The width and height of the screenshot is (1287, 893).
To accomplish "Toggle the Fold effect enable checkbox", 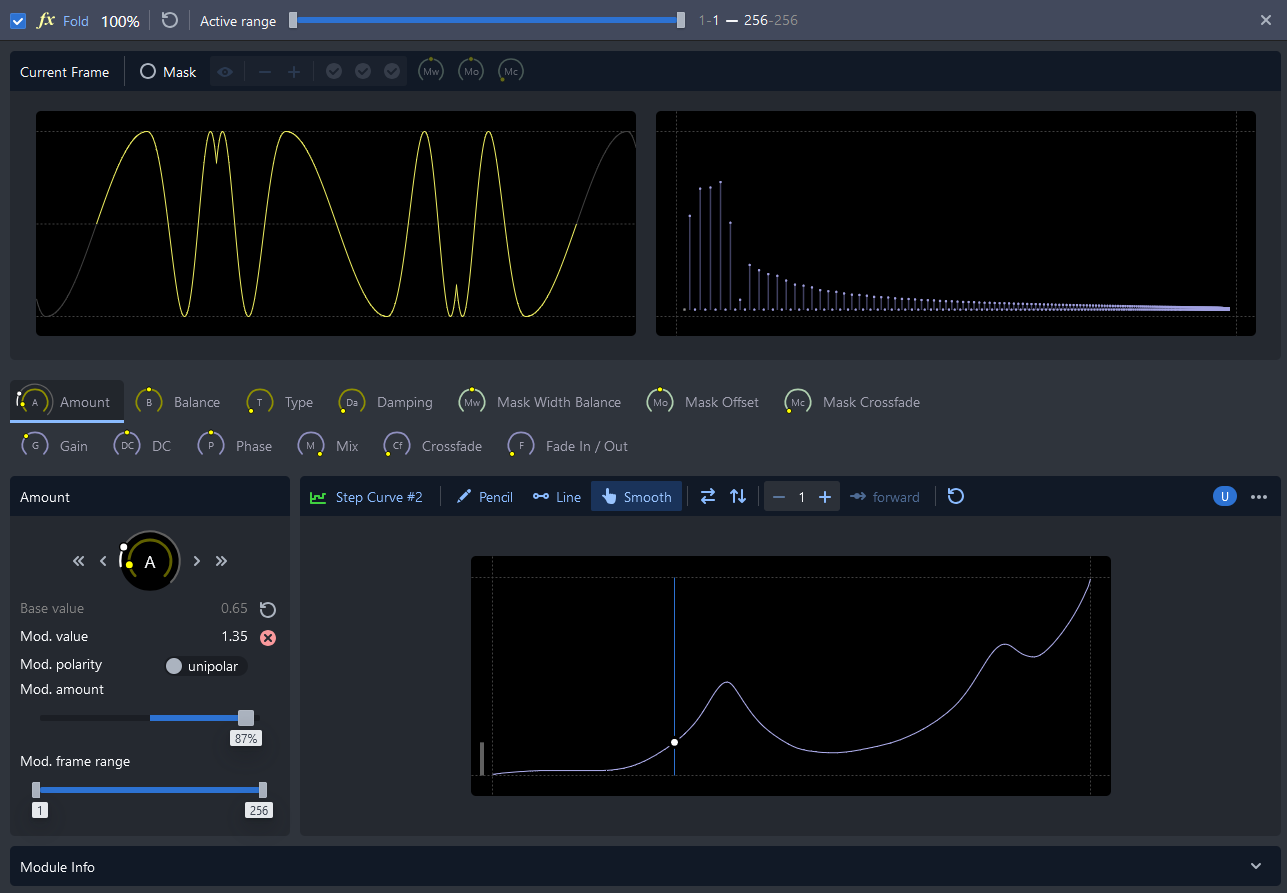I will [x=18, y=20].
